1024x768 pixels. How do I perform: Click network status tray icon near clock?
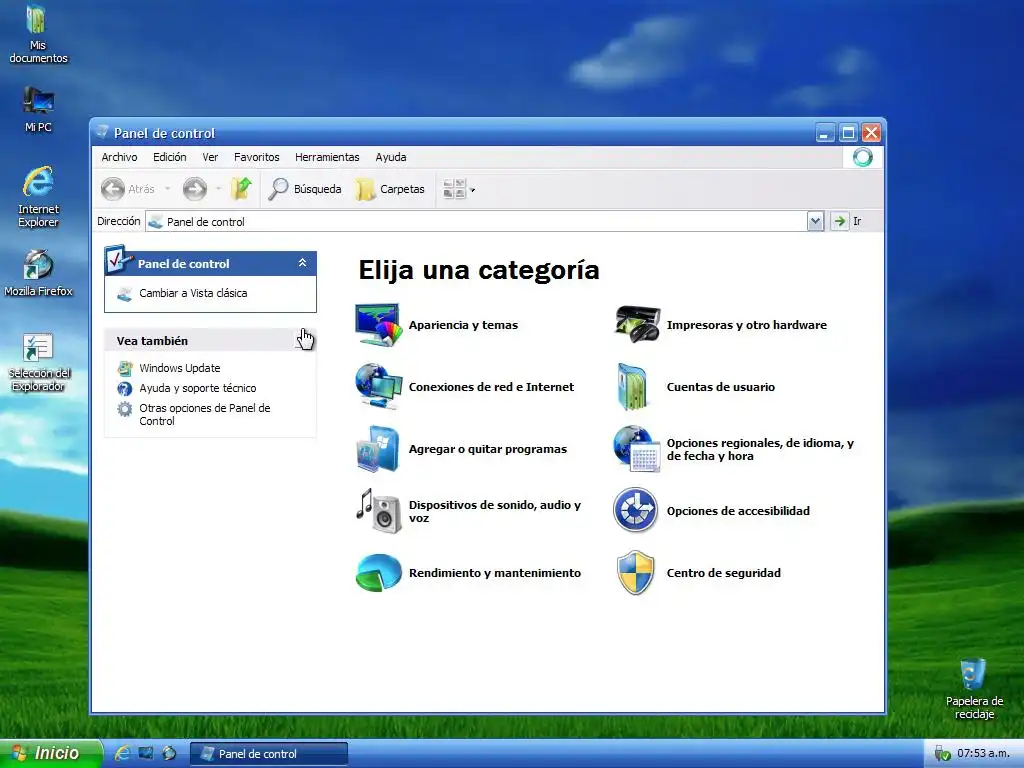click(942, 754)
